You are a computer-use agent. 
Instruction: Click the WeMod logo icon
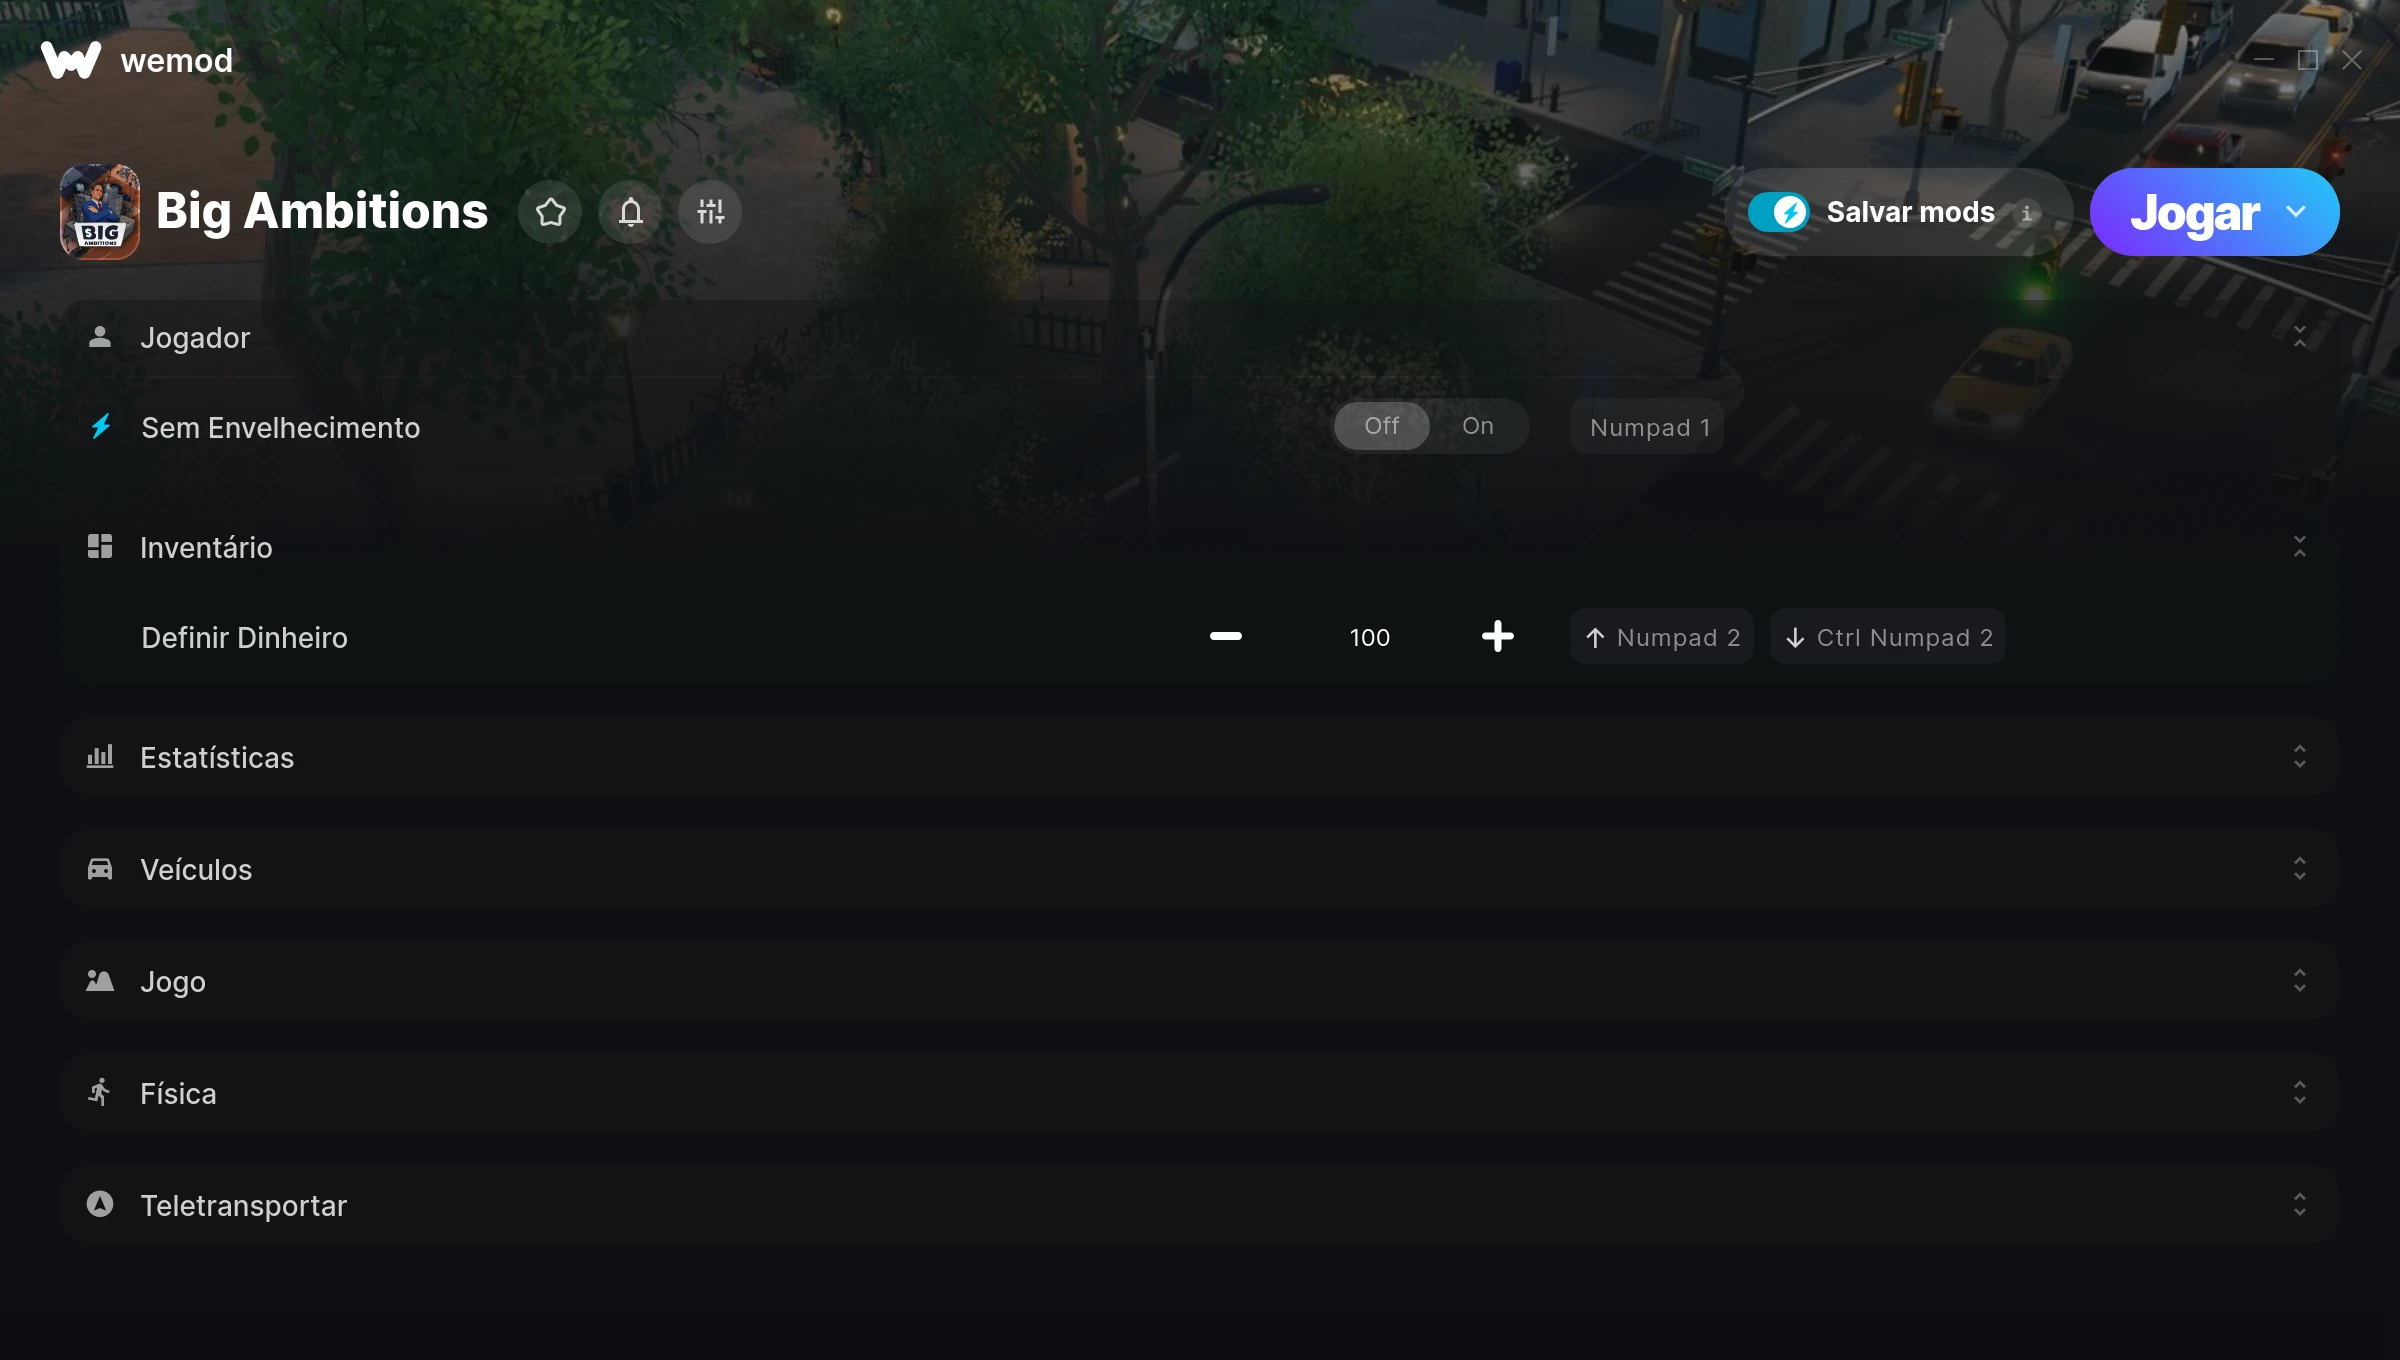pos(71,60)
